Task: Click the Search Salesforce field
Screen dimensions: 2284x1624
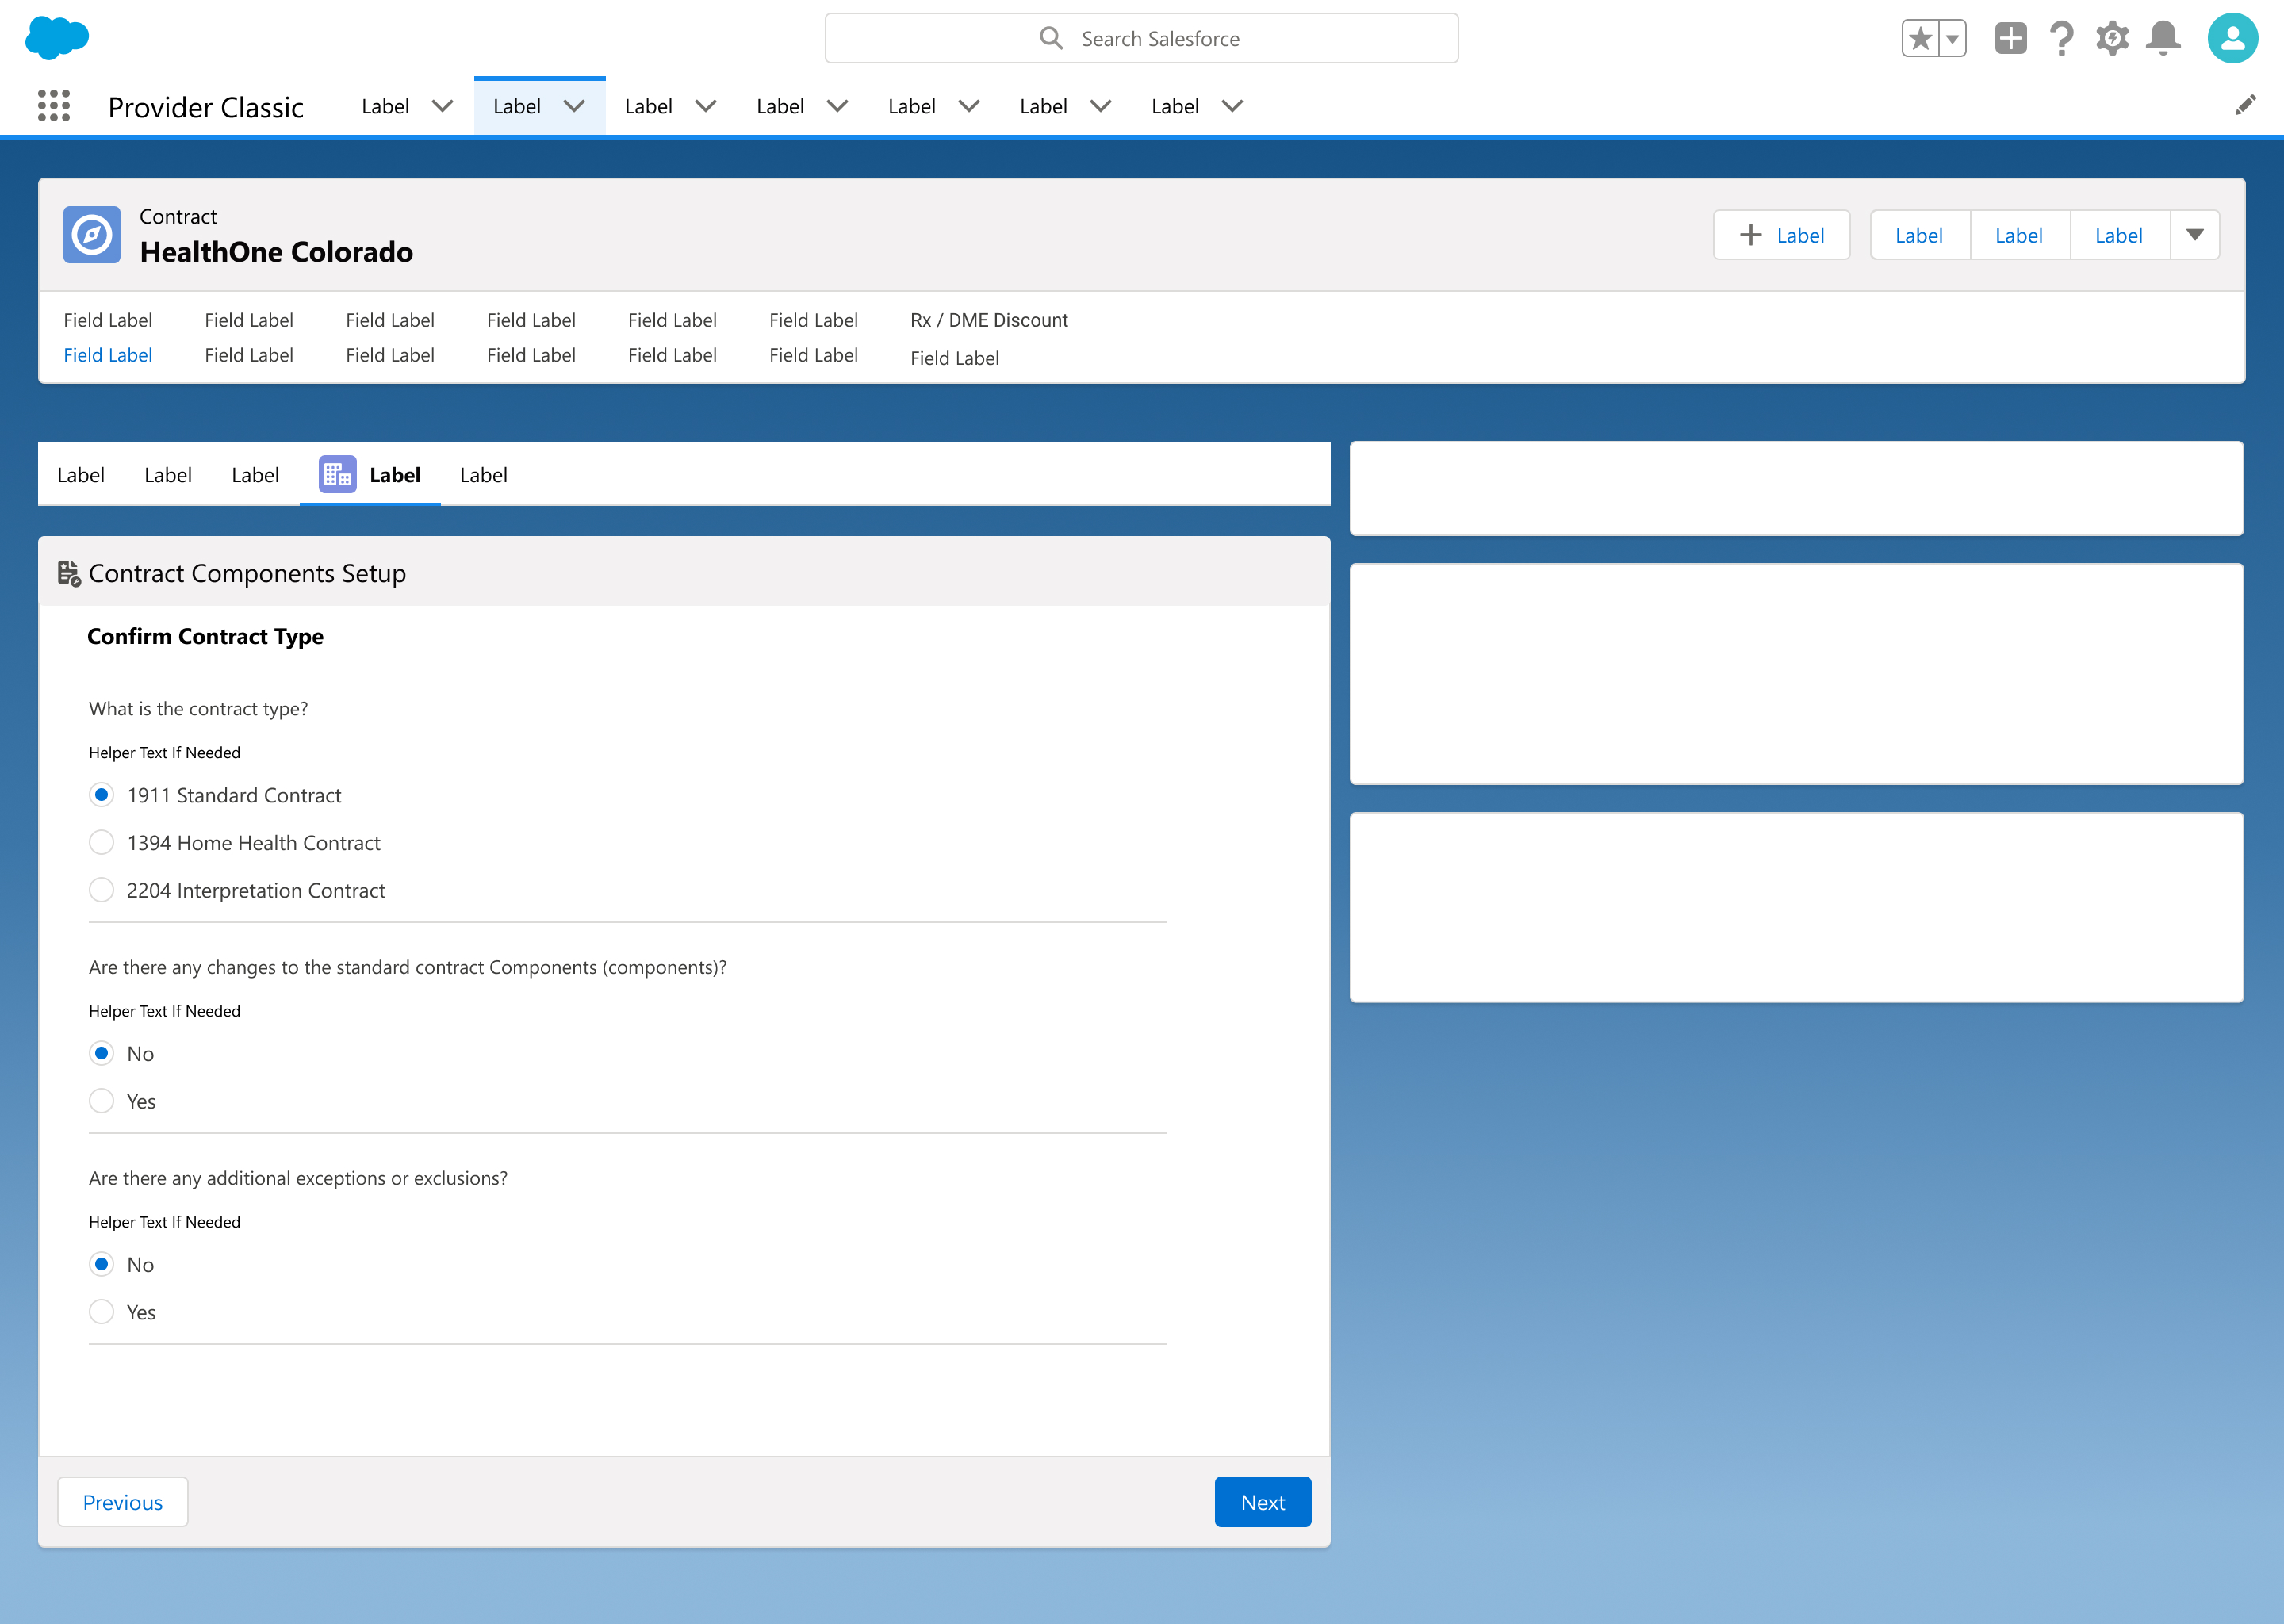Action: [1141, 38]
